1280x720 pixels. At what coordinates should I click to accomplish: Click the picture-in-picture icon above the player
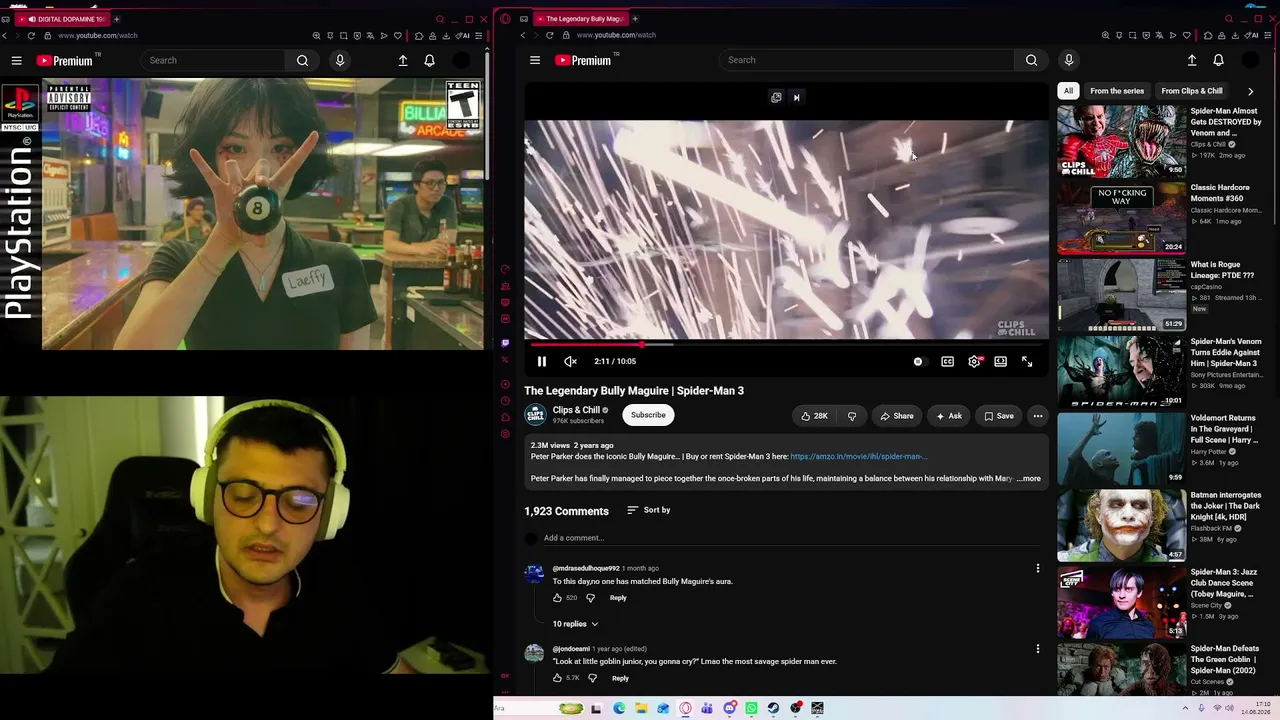[x=776, y=97]
